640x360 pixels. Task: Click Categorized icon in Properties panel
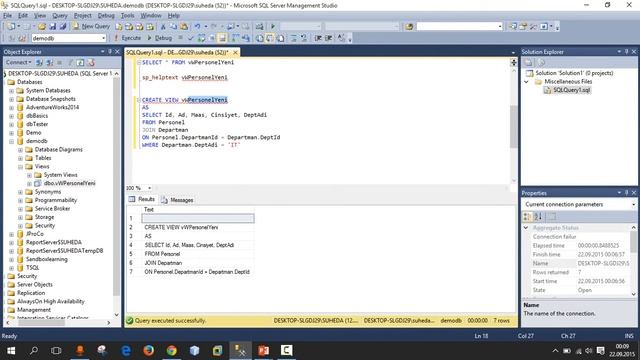527,216
